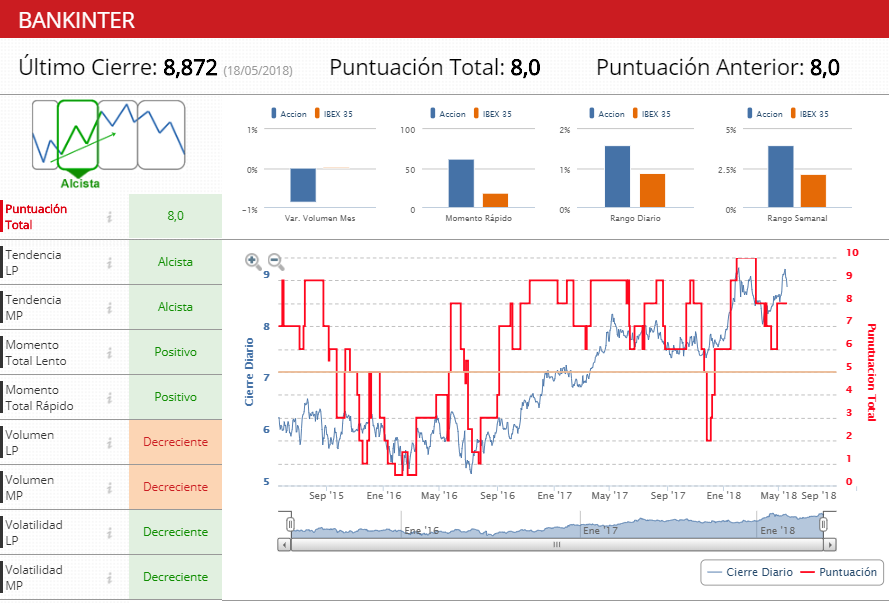Click the orange IBEX 35 bar in Momento Rápido
Screen dimensions: 889x603
[496, 201]
